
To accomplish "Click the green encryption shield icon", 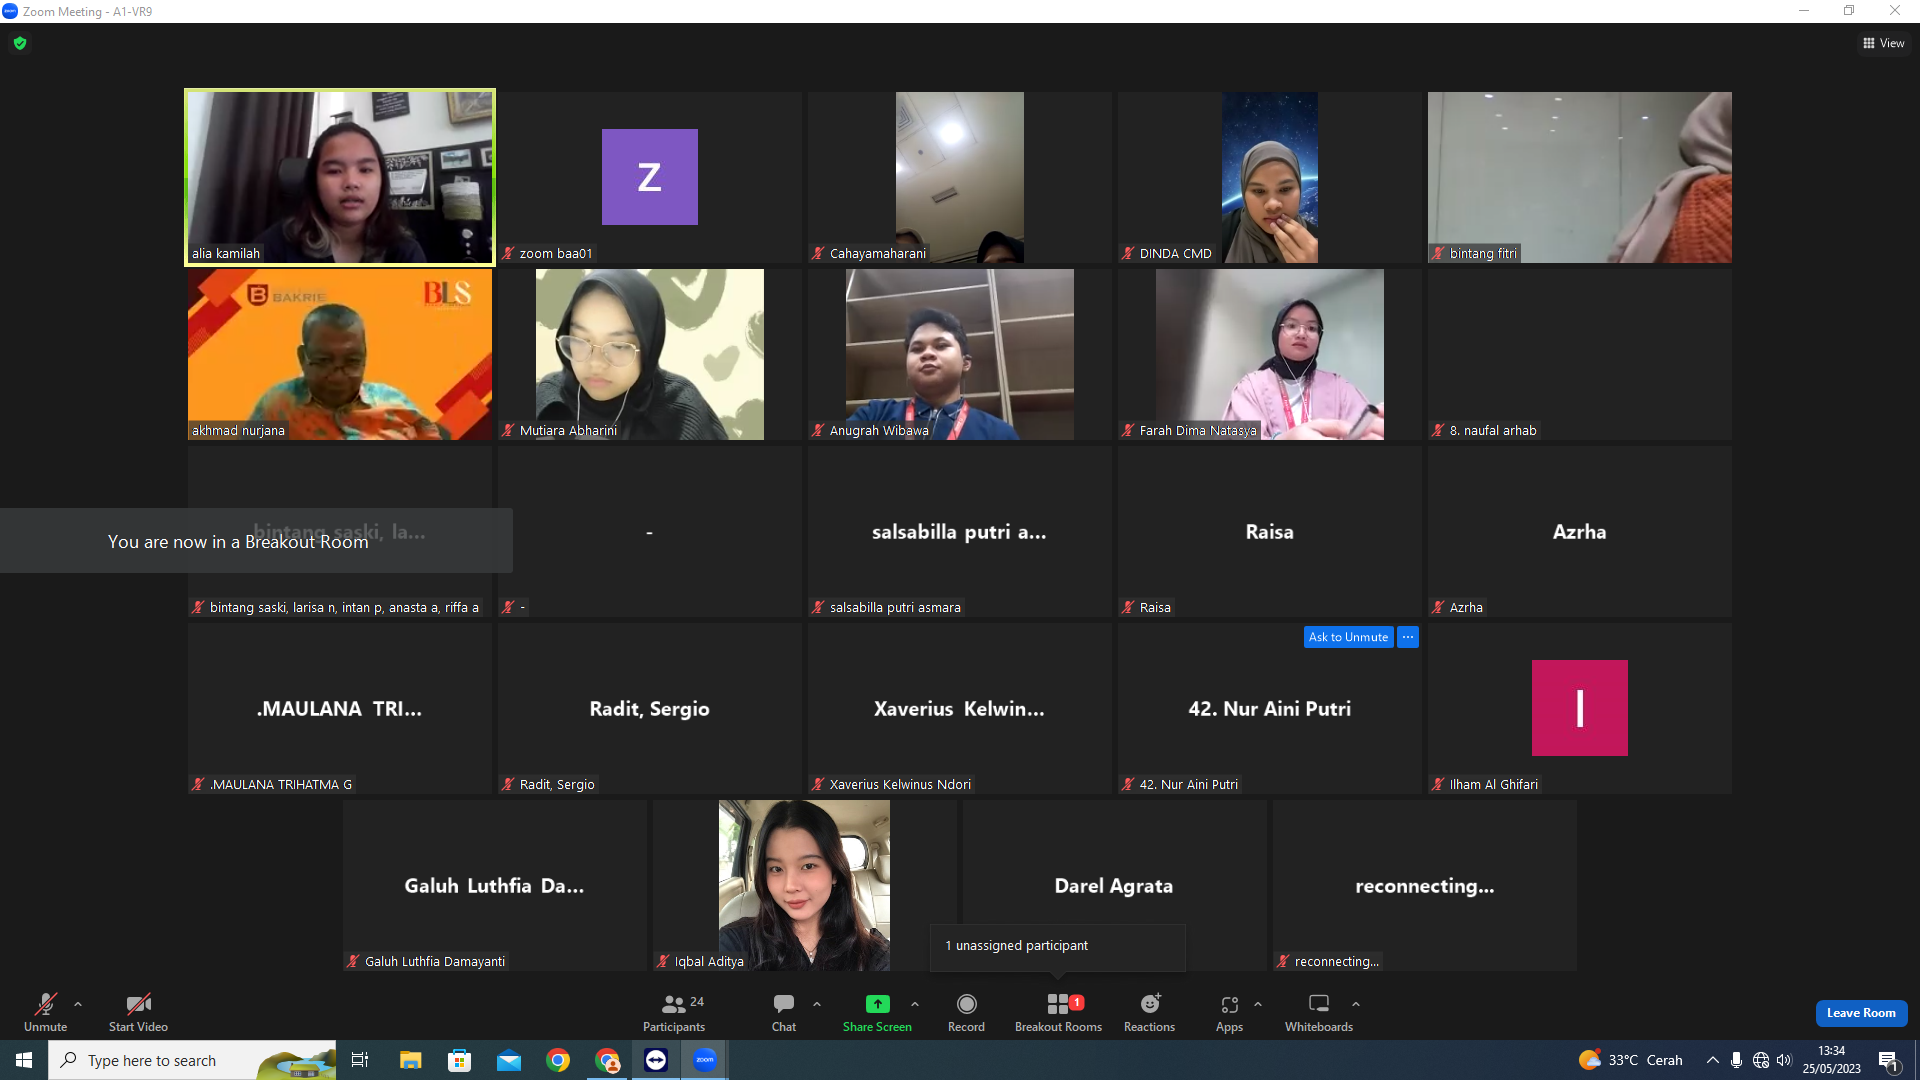I will 20,43.
